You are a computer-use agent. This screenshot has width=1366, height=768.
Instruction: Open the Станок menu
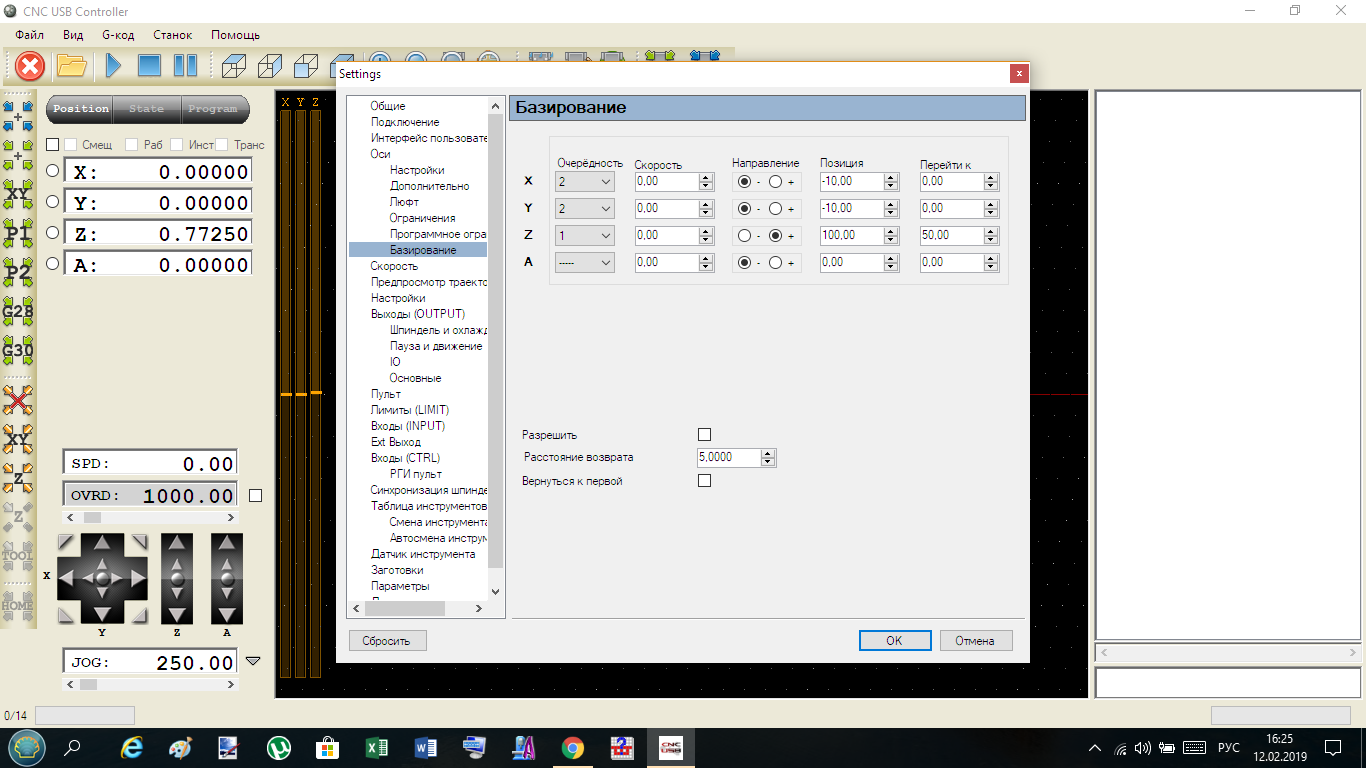[173, 35]
